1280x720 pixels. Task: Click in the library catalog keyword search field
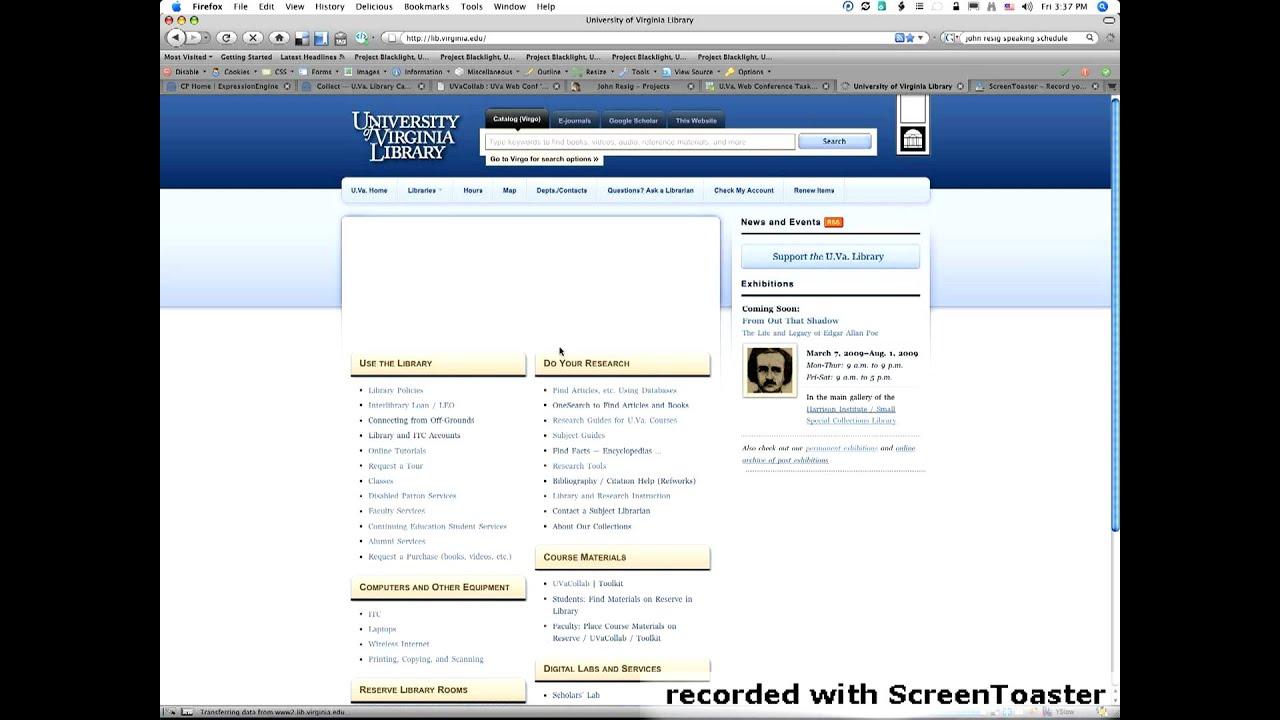(x=640, y=142)
